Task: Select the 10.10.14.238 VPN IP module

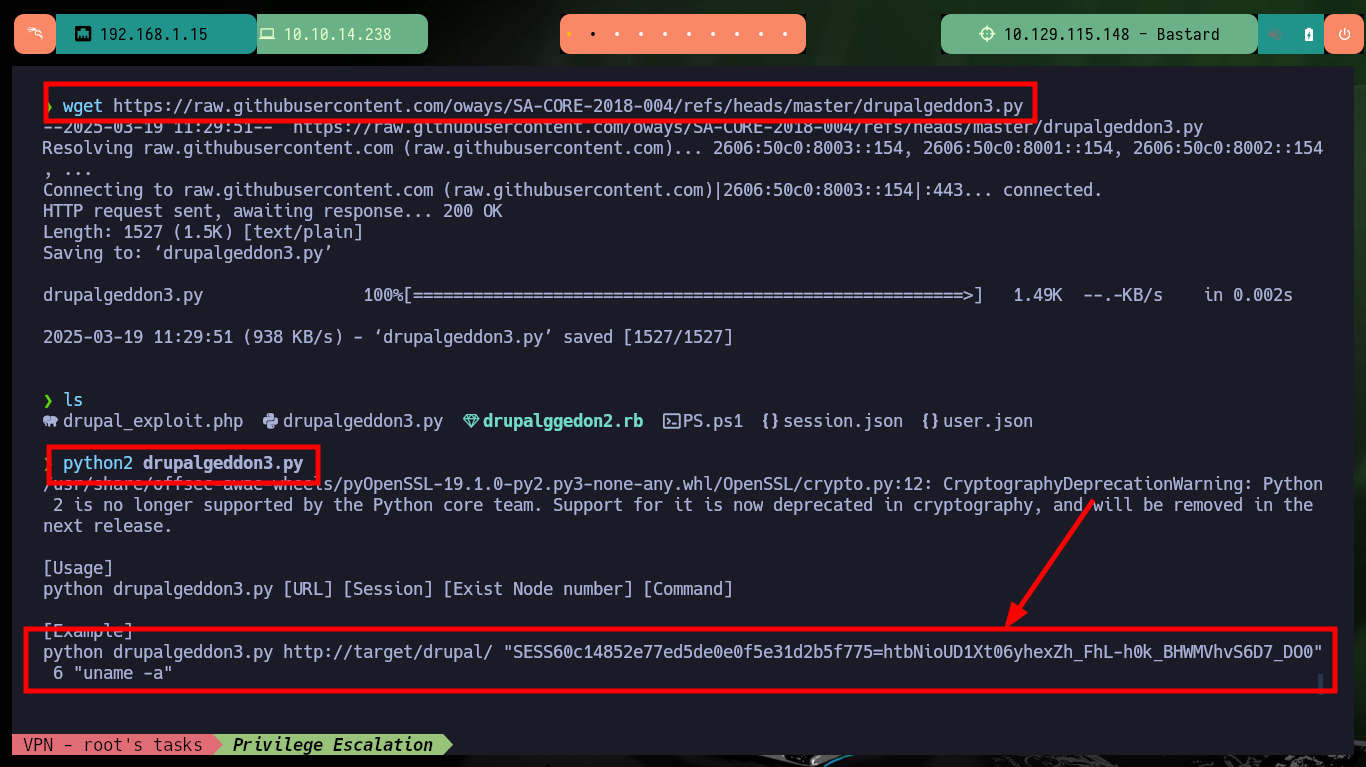Action: click(x=342, y=34)
